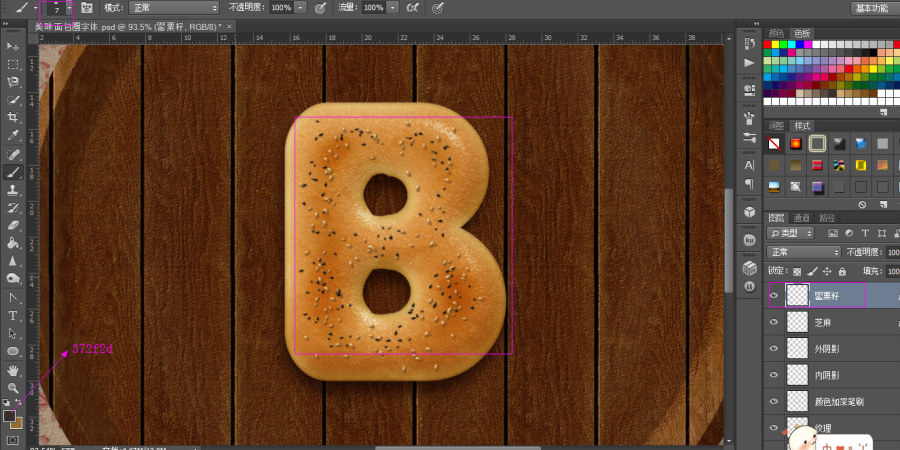Toggle lock transparent pixels
Image resolution: width=900 pixels, height=450 pixels.
tap(797, 271)
